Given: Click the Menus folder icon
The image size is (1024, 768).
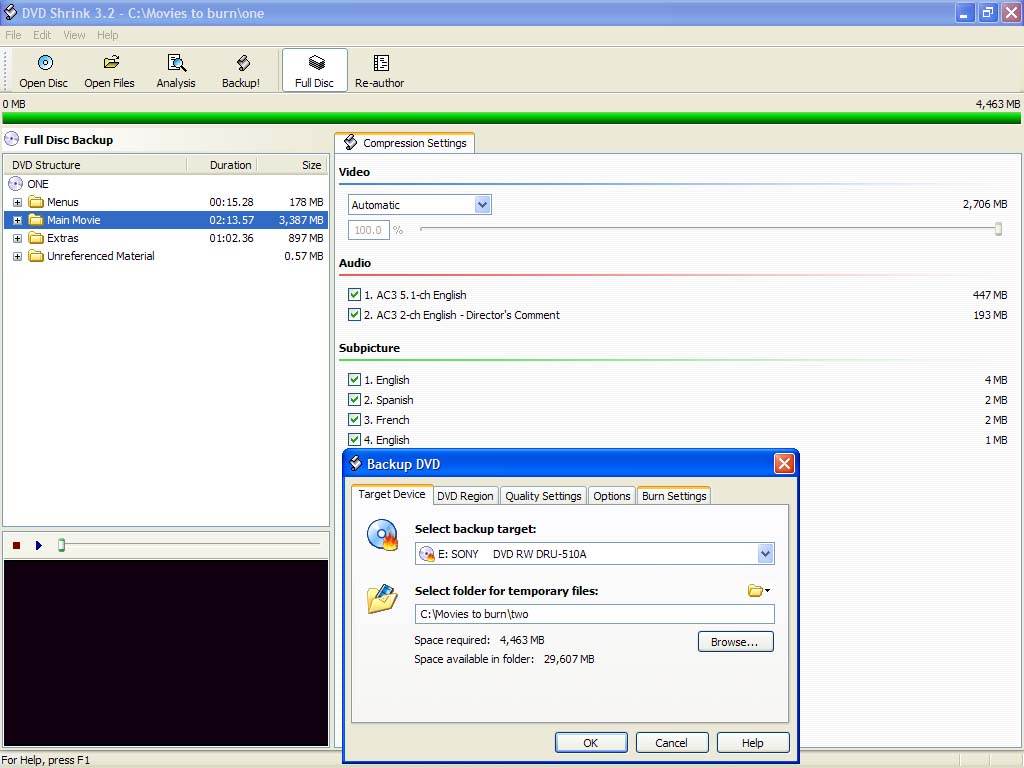Looking at the screenshot, I should pos(36,202).
